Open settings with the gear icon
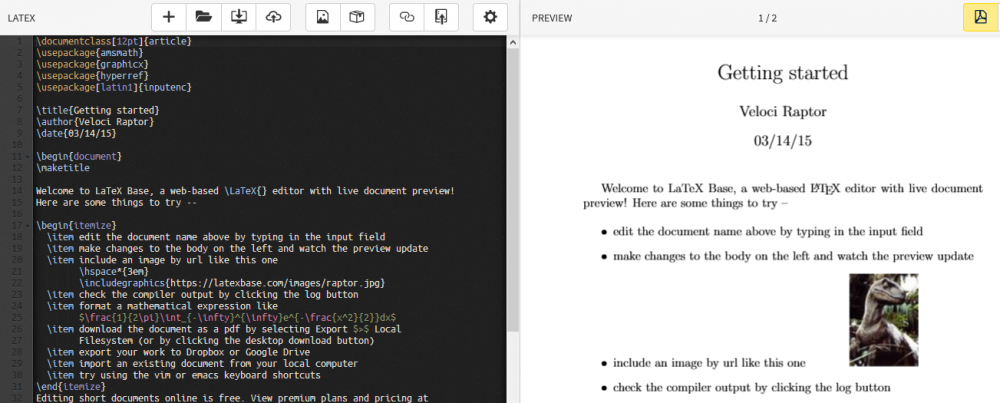Screen dimensions: 1000x403 pyautogui.click(x=489, y=17)
